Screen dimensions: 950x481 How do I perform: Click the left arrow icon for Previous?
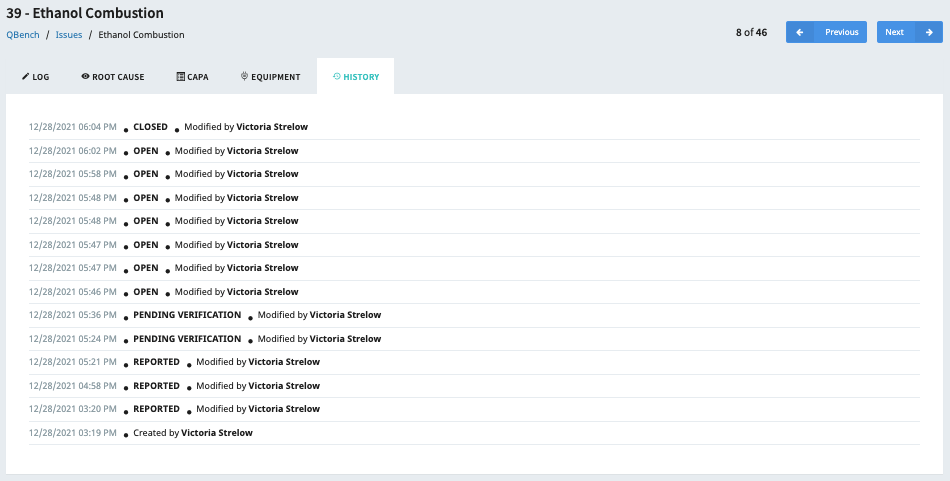pos(800,32)
